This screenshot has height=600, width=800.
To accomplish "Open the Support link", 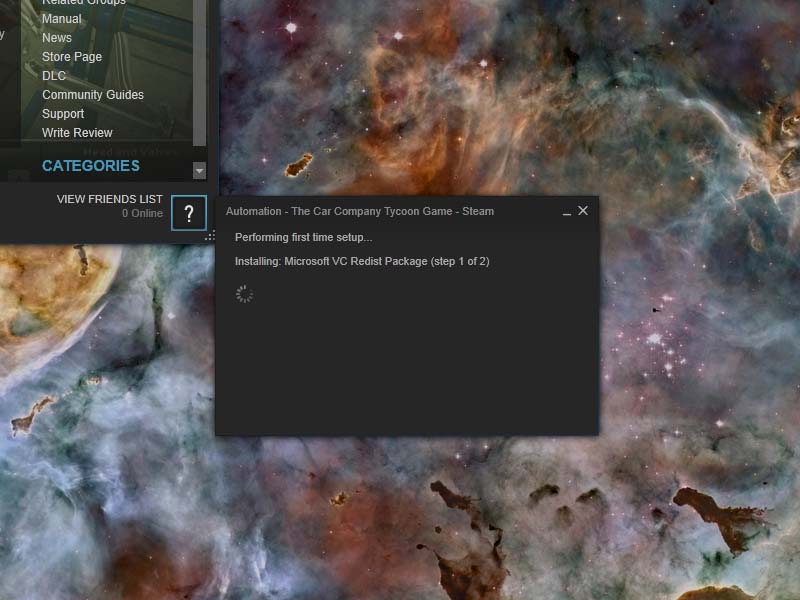I will click(63, 114).
